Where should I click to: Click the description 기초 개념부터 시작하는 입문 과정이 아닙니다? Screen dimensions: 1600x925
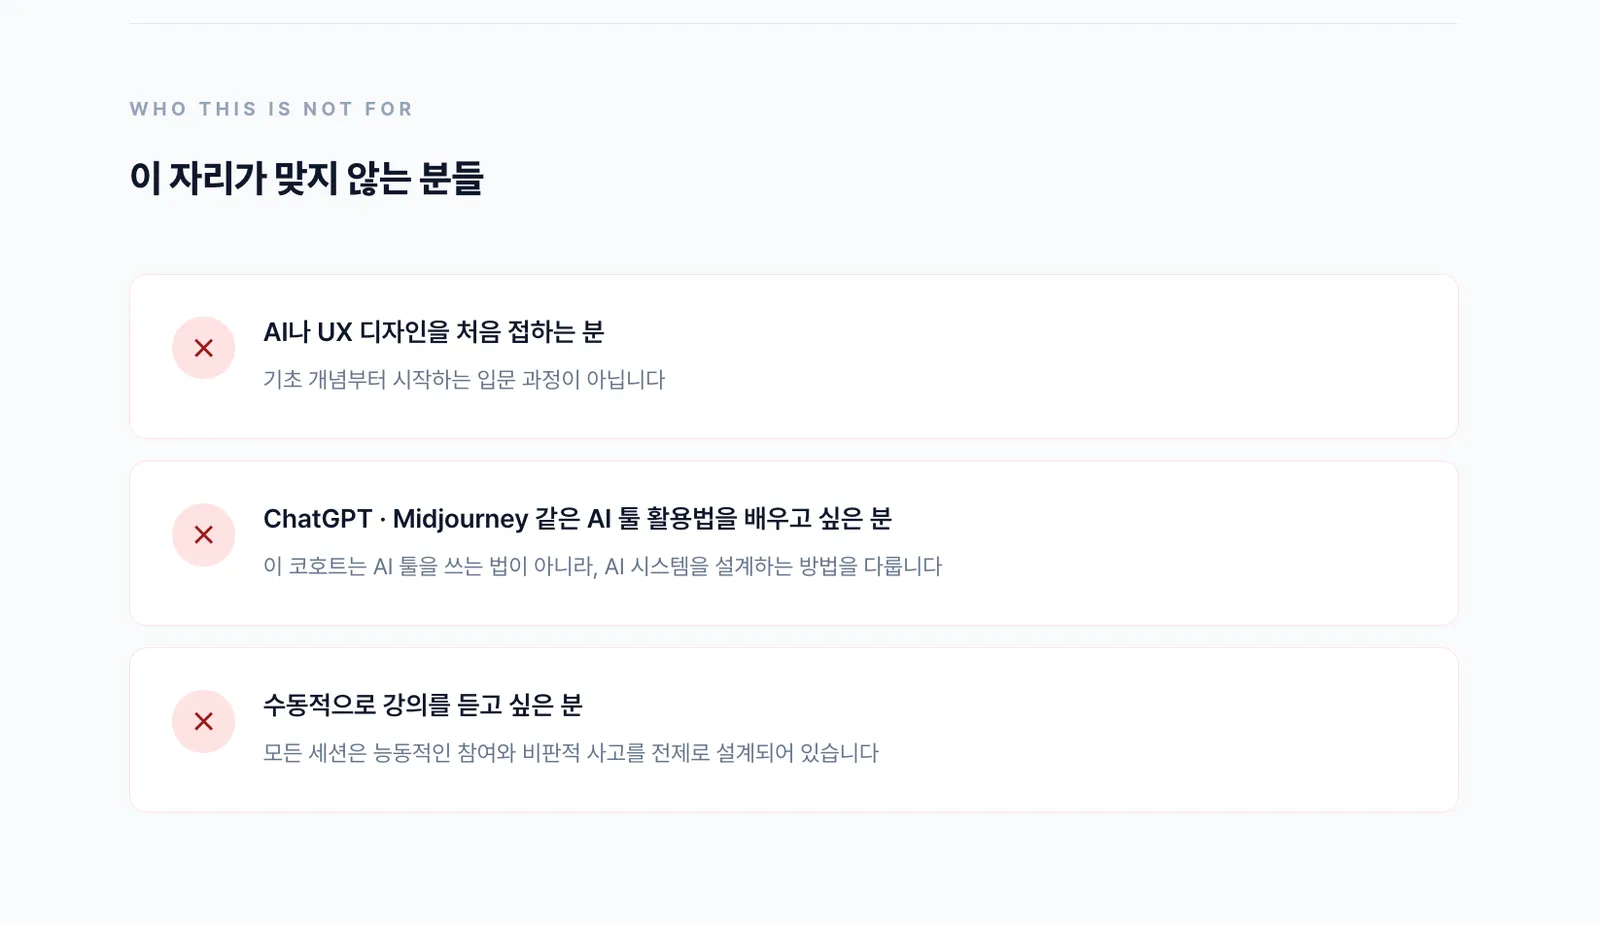[x=464, y=380]
